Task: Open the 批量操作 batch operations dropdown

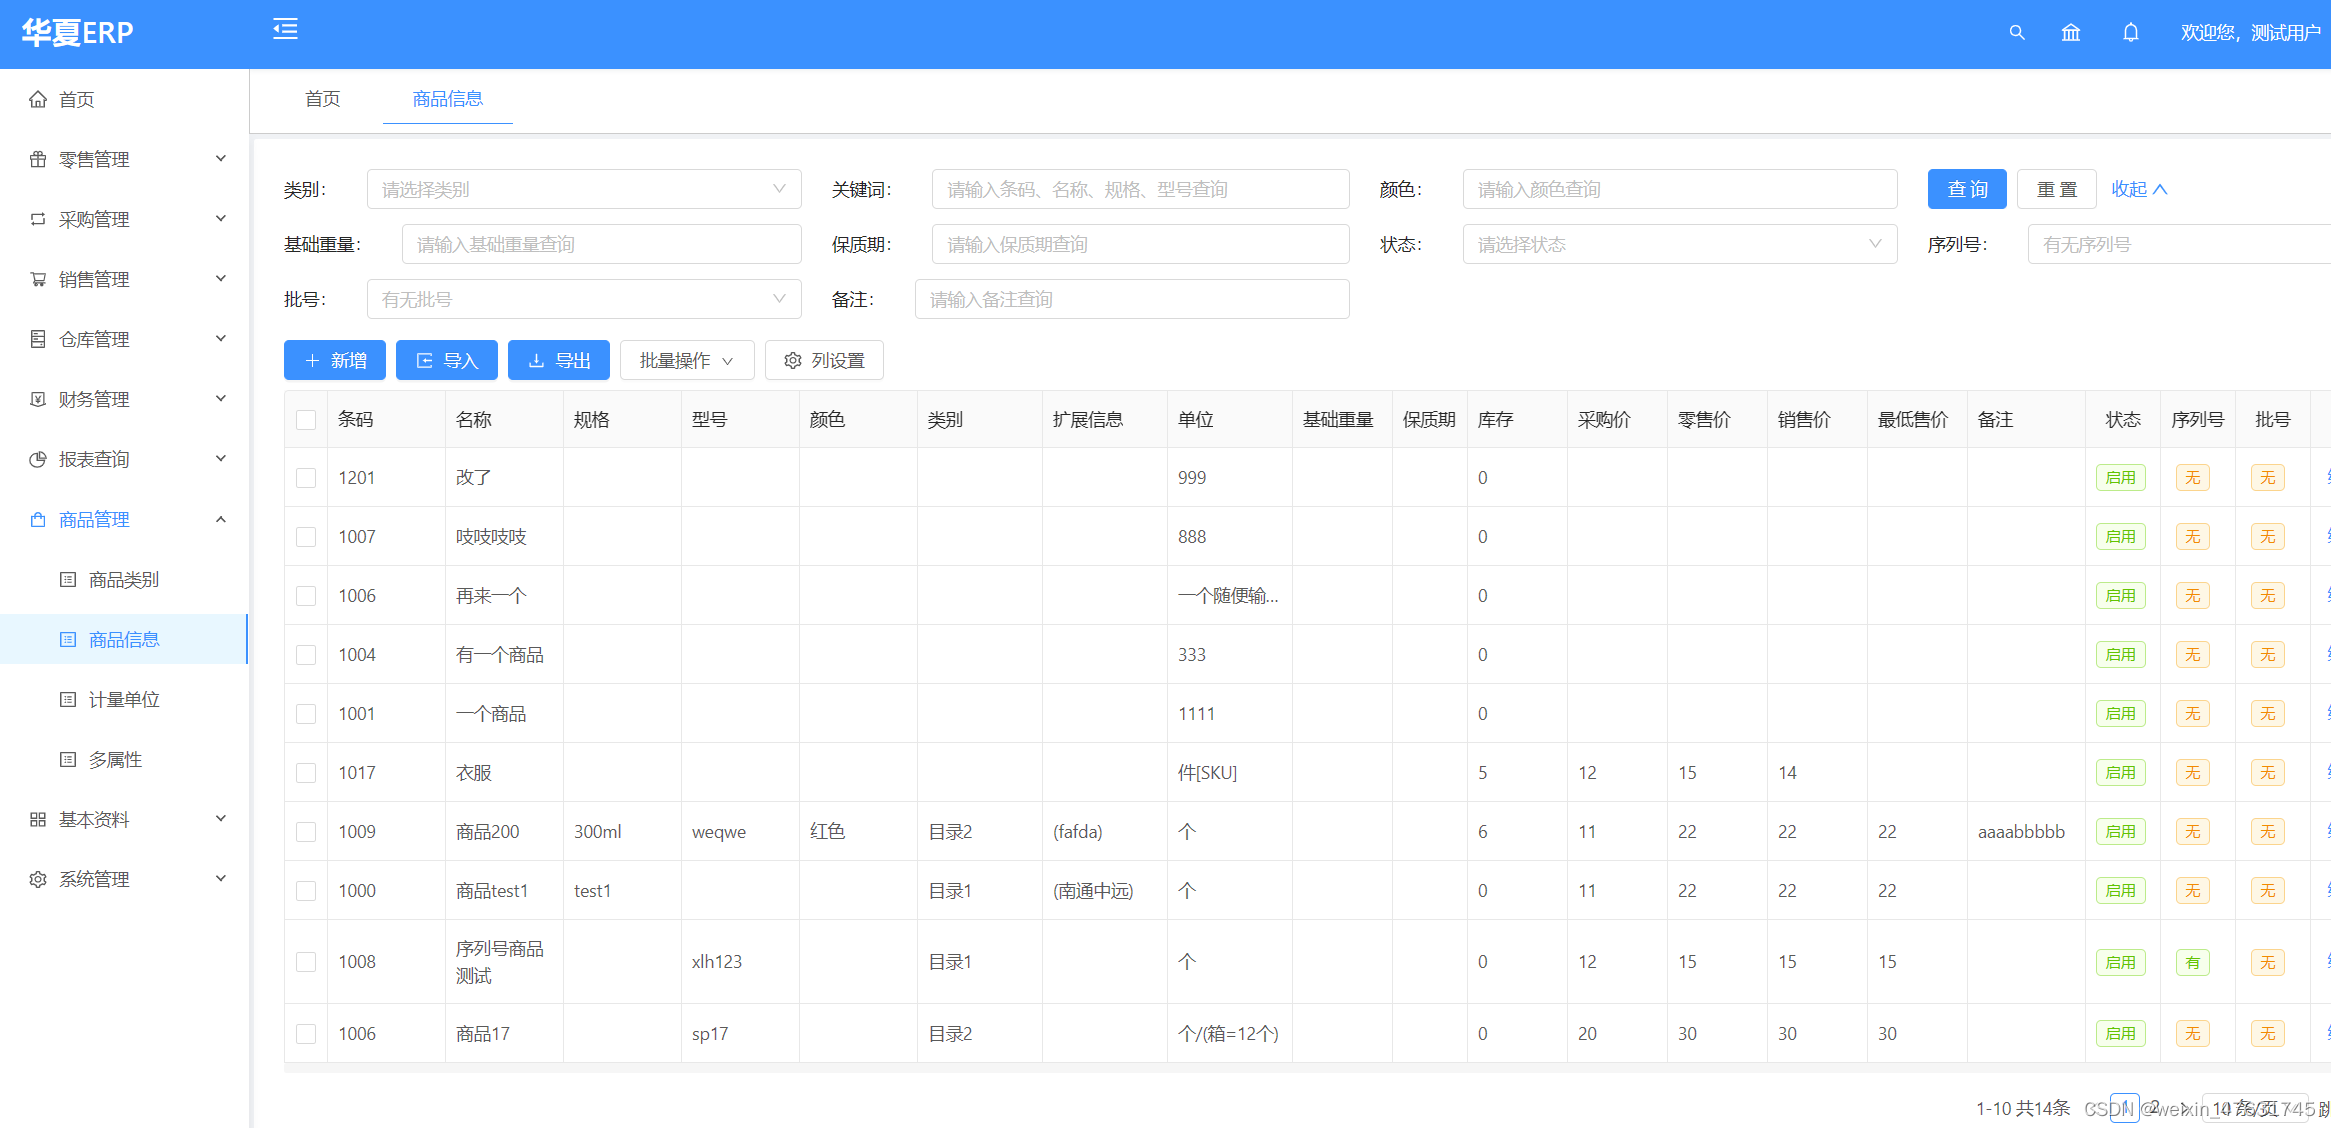Action: (687, 360)
